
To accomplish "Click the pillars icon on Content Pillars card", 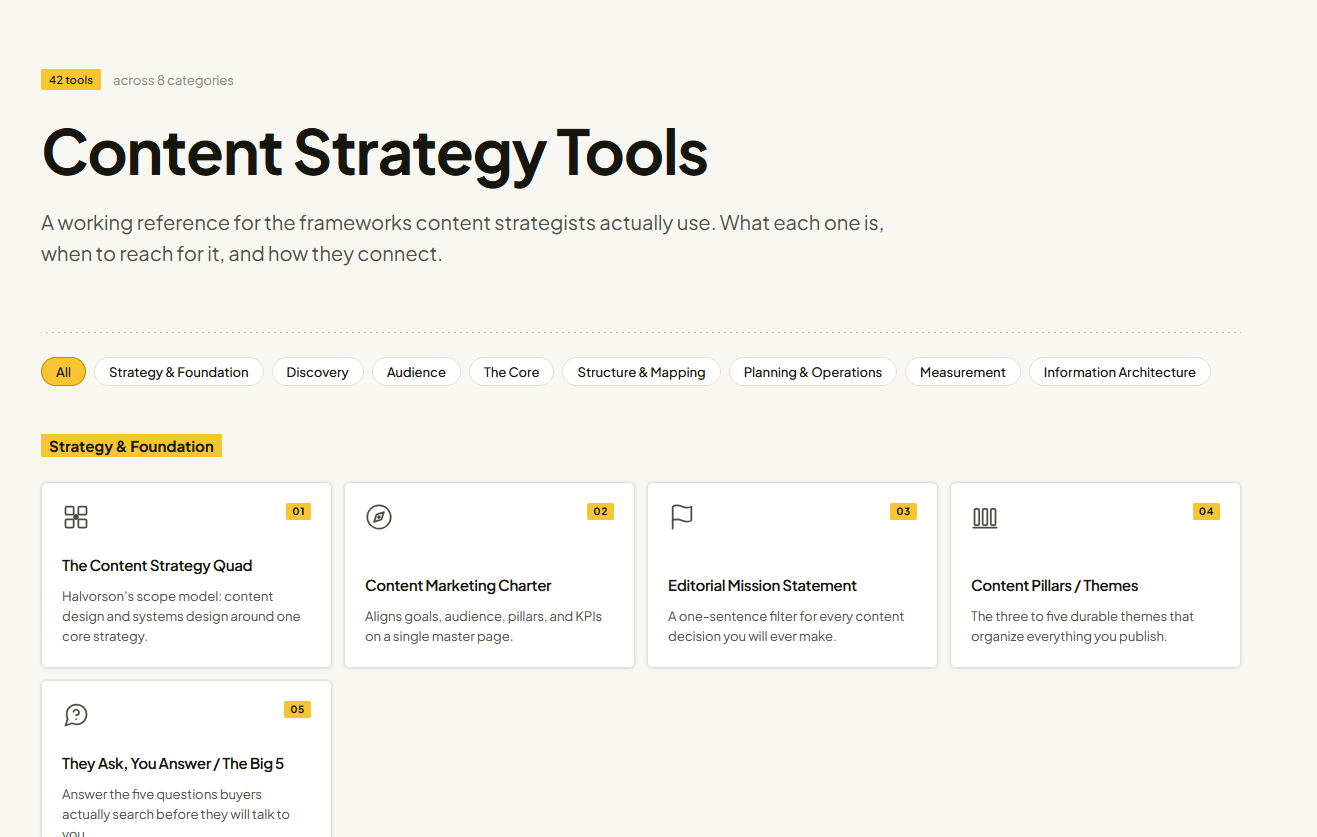I will [985, 517].
